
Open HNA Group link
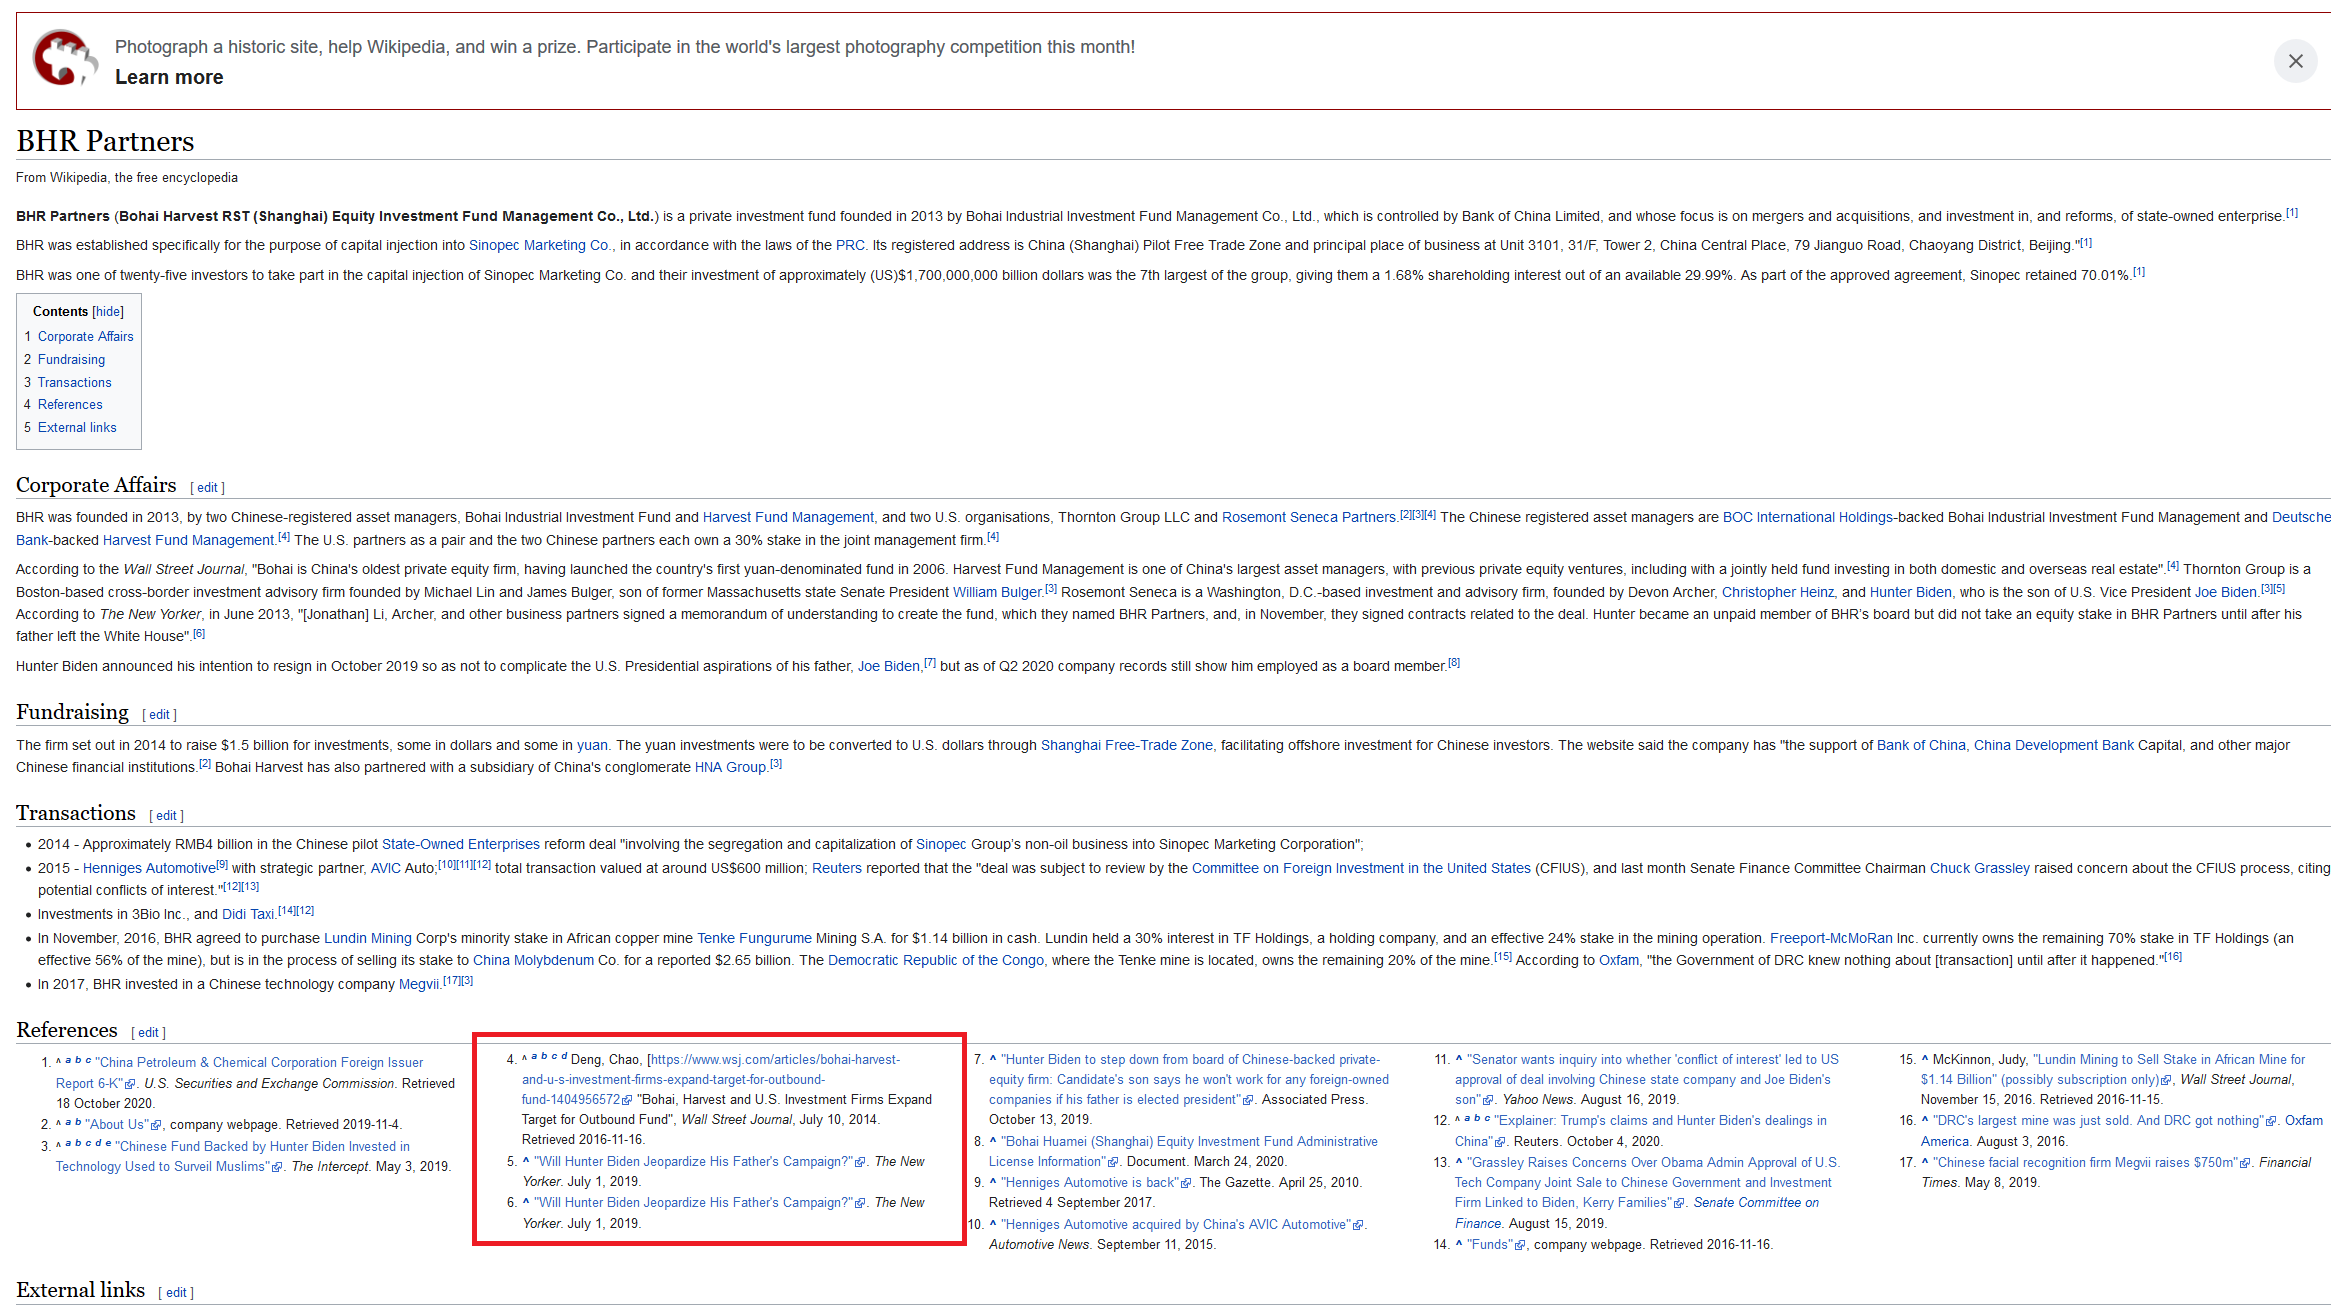pyautogui.click(x=730, y=768)
